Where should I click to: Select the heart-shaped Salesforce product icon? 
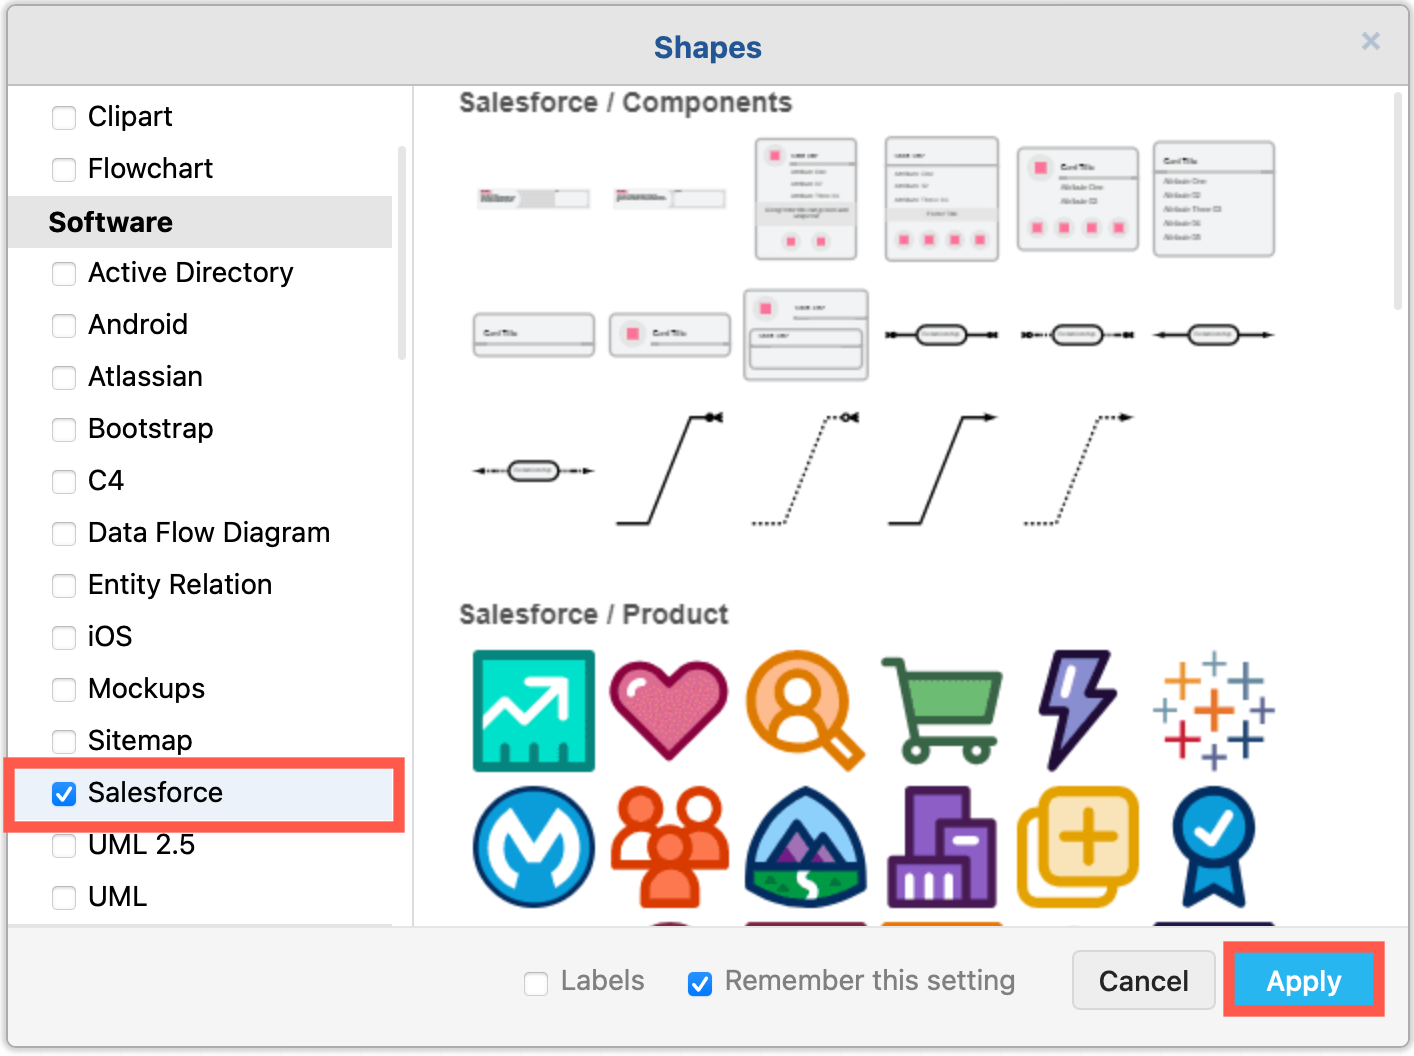[x=669, y=711]
